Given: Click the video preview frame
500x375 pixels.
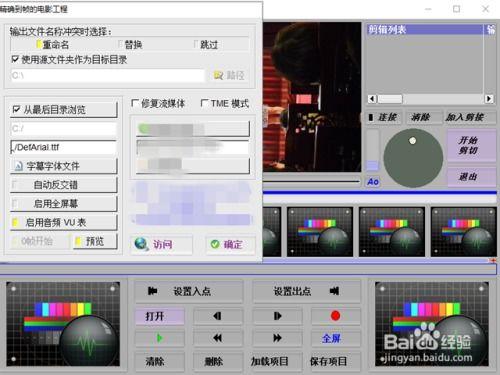Looking at the screenshot, I should (x=312, y=97).
